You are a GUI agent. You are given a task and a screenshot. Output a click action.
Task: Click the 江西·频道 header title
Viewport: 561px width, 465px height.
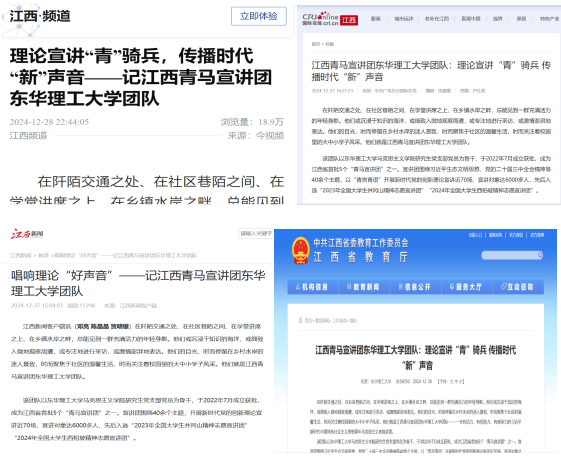40,16
